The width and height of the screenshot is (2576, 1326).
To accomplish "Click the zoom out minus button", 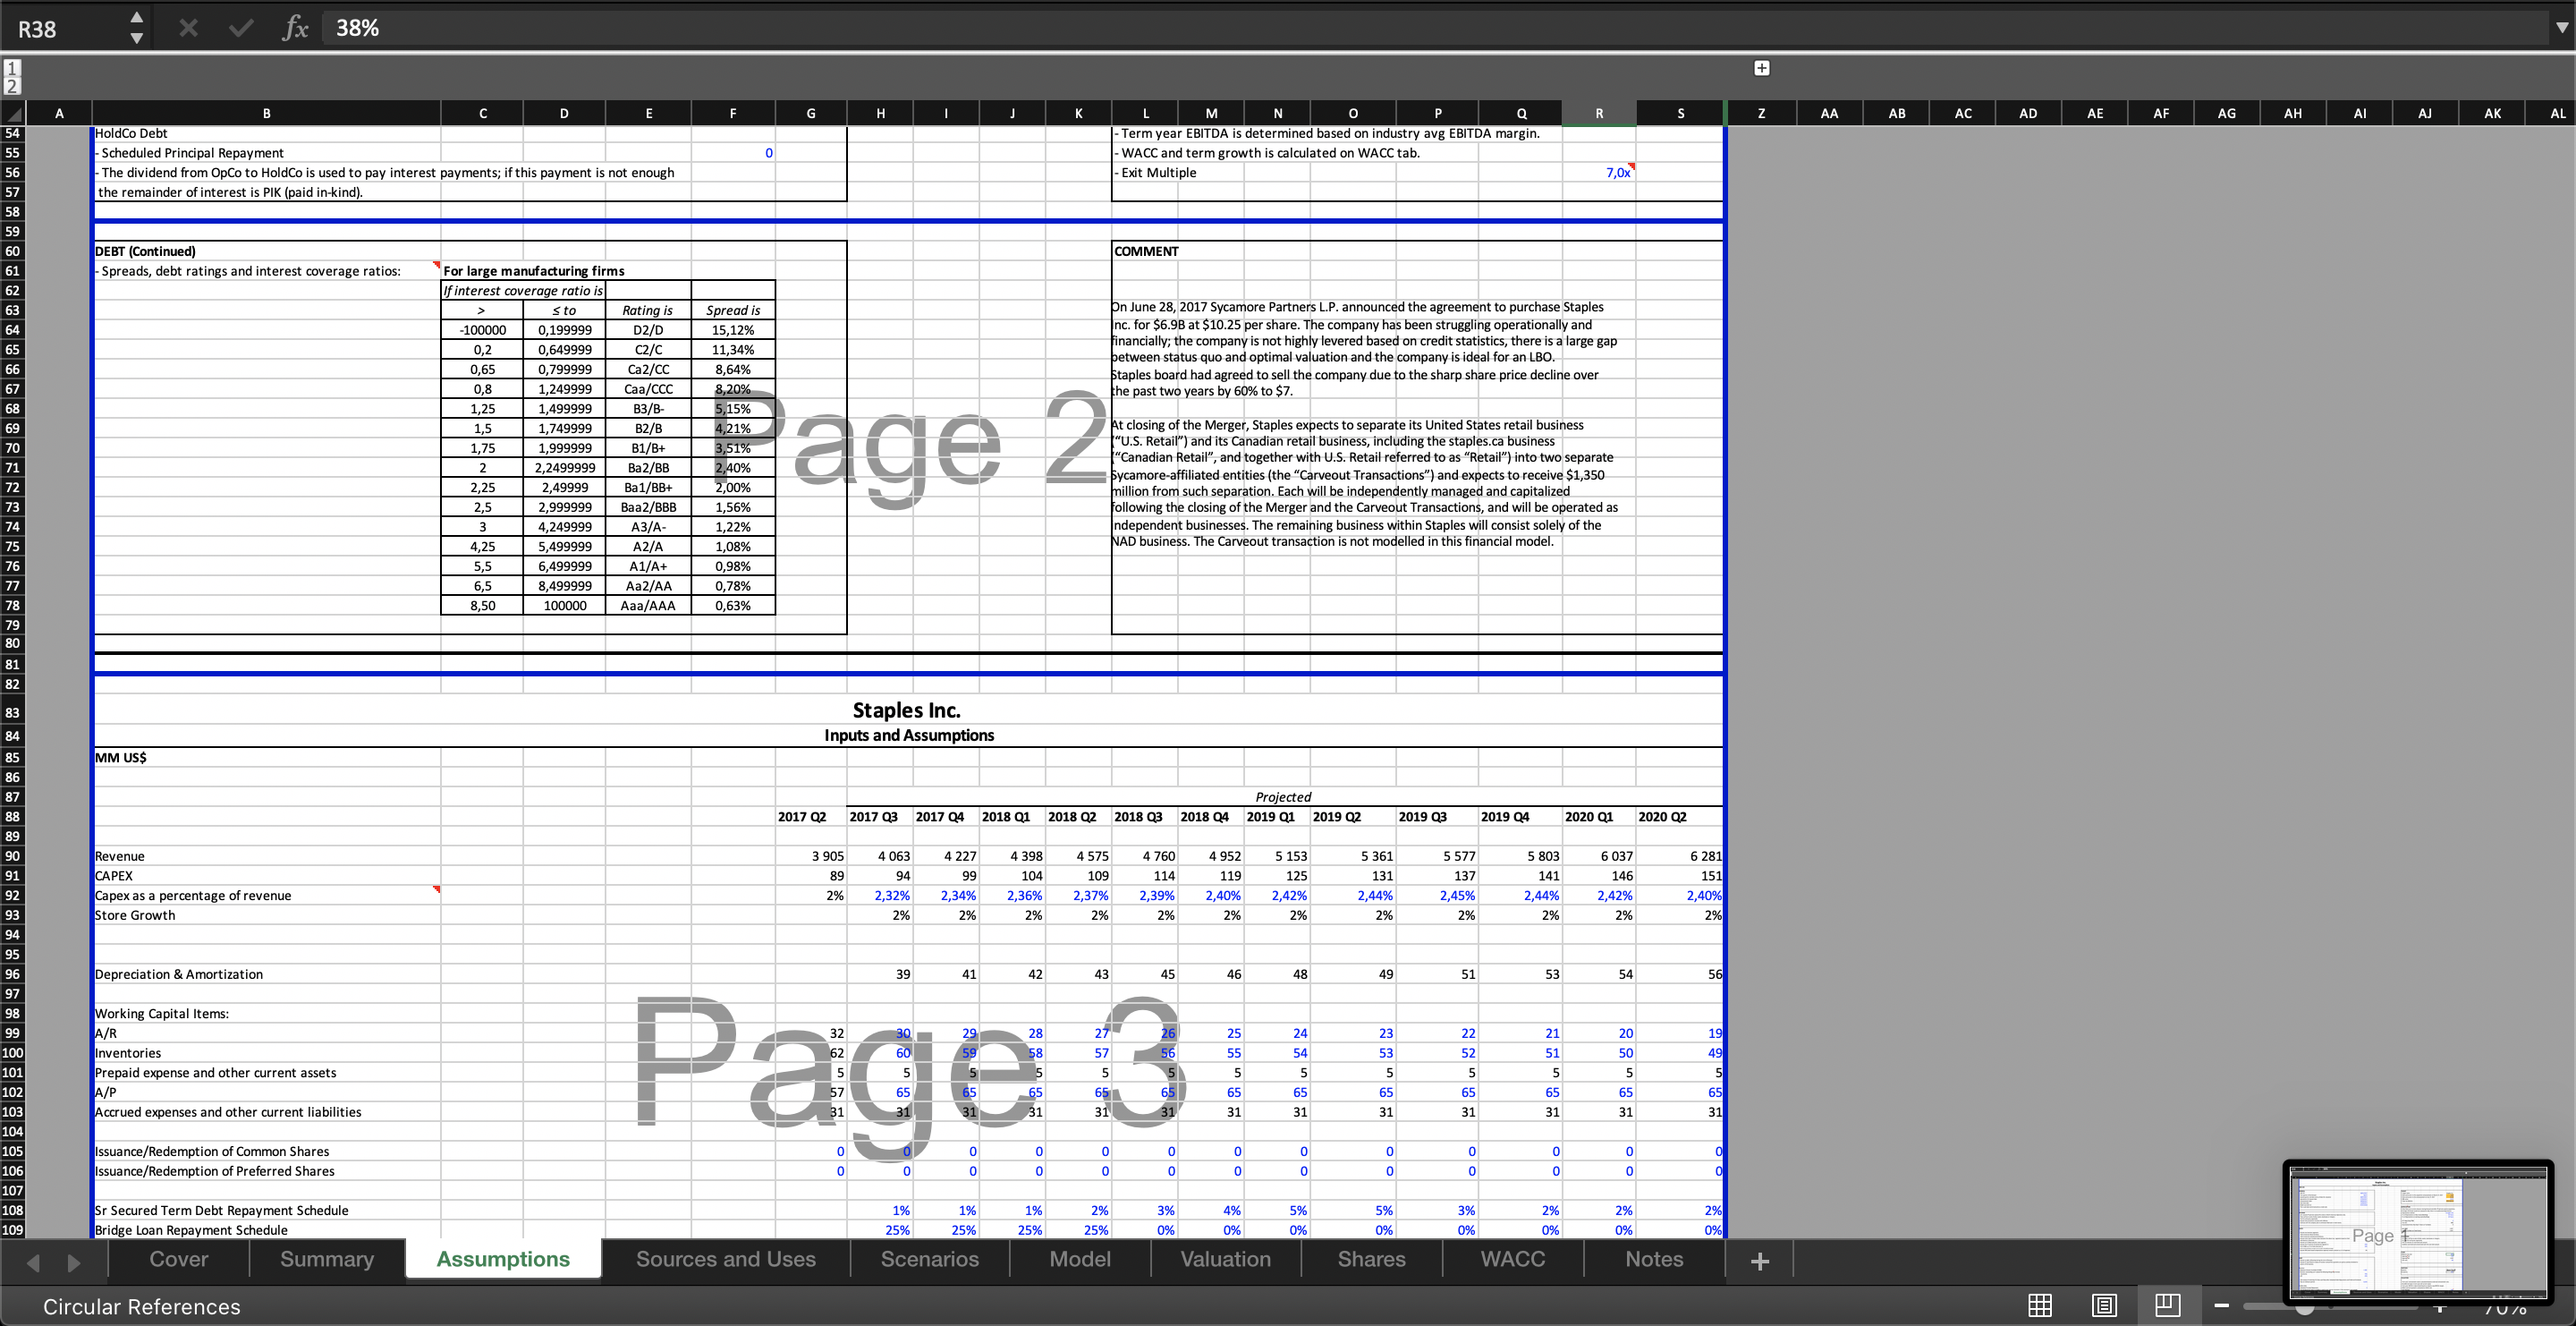I will click(2222, 1305).
